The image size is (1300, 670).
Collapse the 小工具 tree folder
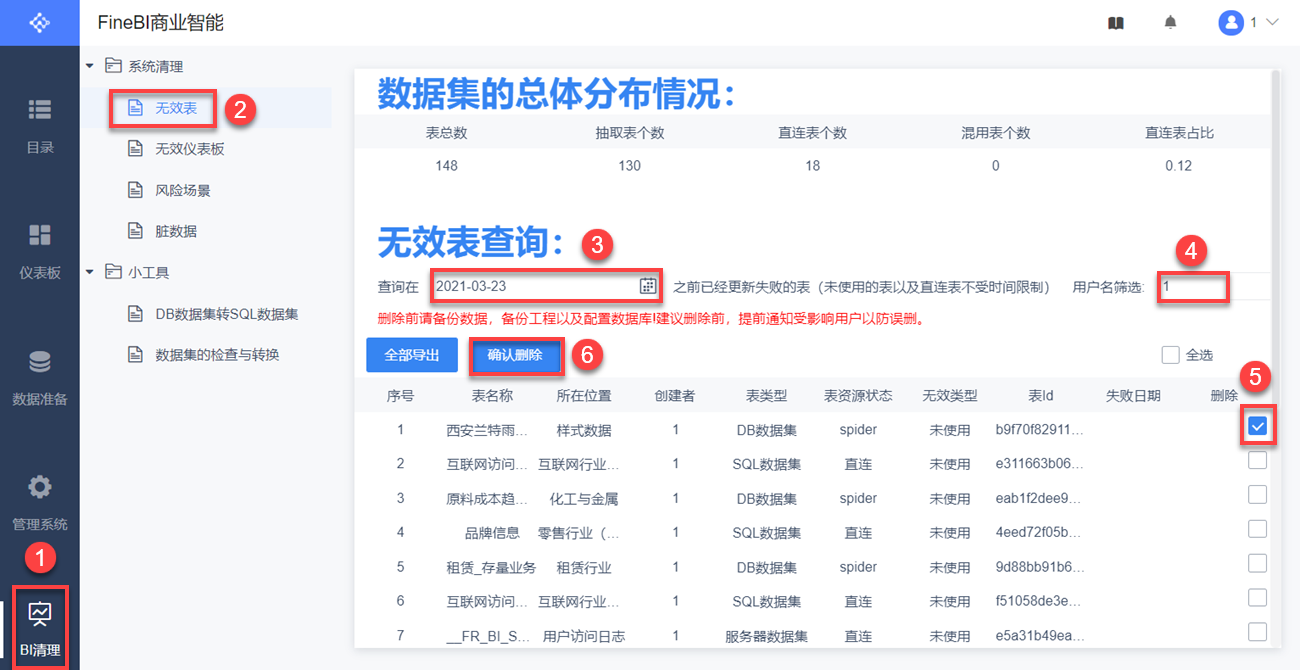click(x=90, y=272)
